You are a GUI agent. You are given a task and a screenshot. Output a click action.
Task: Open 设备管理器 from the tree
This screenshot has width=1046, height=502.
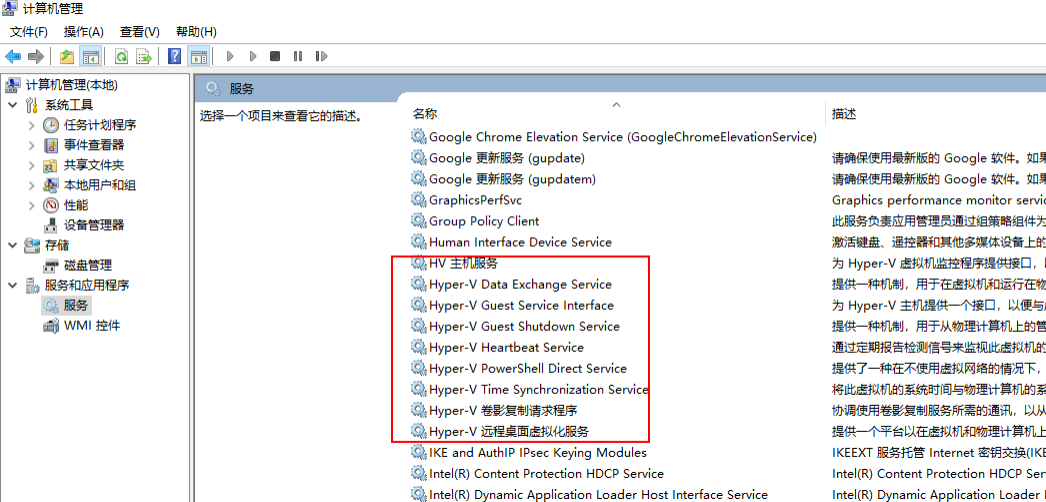94,225
